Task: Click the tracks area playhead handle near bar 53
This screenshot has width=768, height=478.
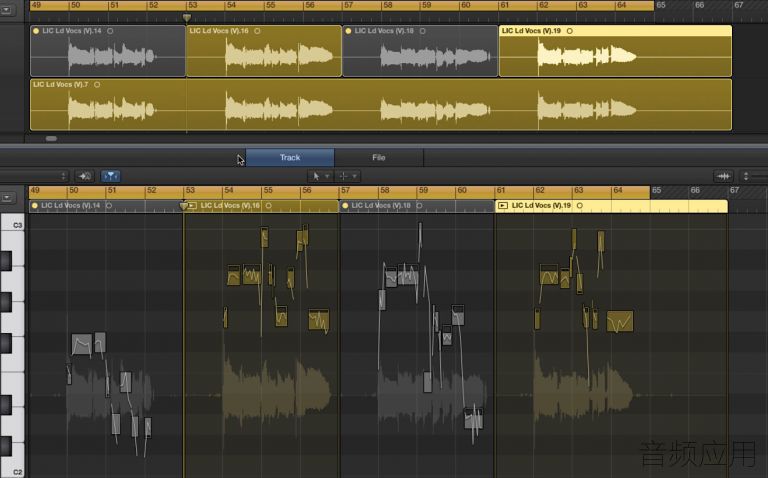Action: (187, 18)
